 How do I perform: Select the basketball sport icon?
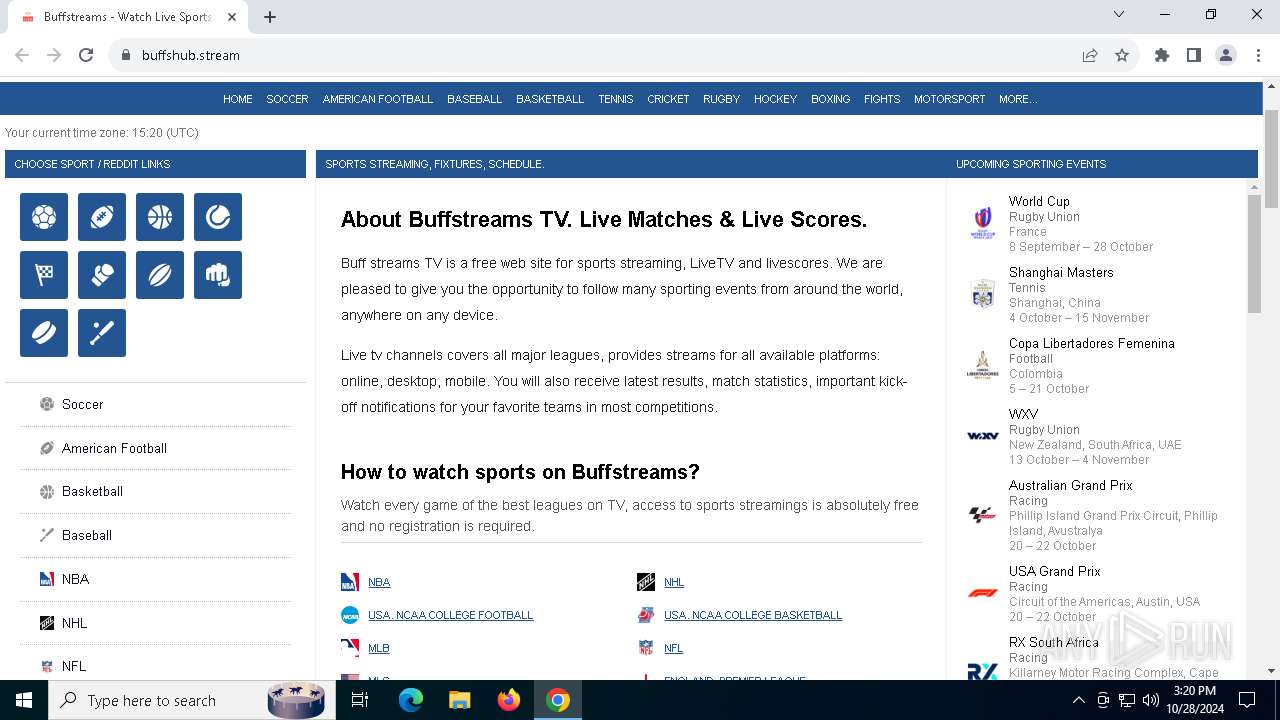point(160,217)
